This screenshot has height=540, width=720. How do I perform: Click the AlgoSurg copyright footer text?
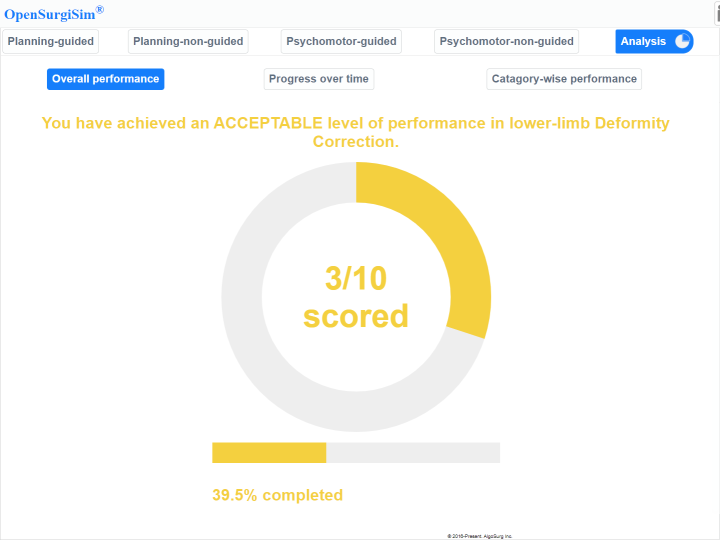click(480, 536)
